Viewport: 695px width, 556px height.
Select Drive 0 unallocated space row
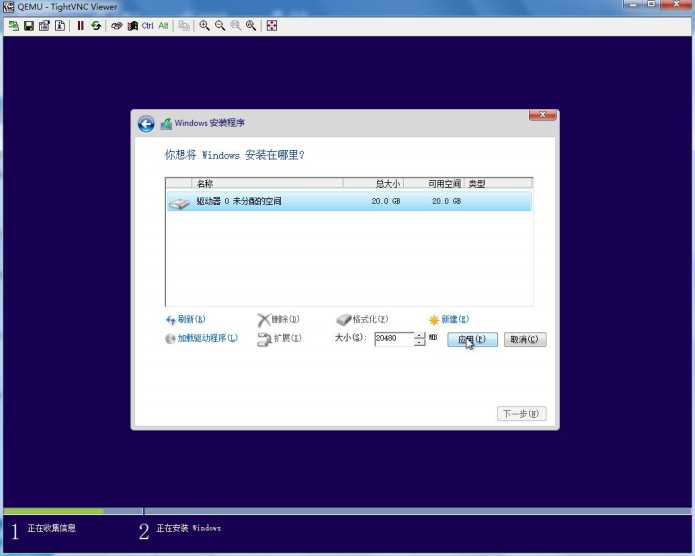[349, 201]
